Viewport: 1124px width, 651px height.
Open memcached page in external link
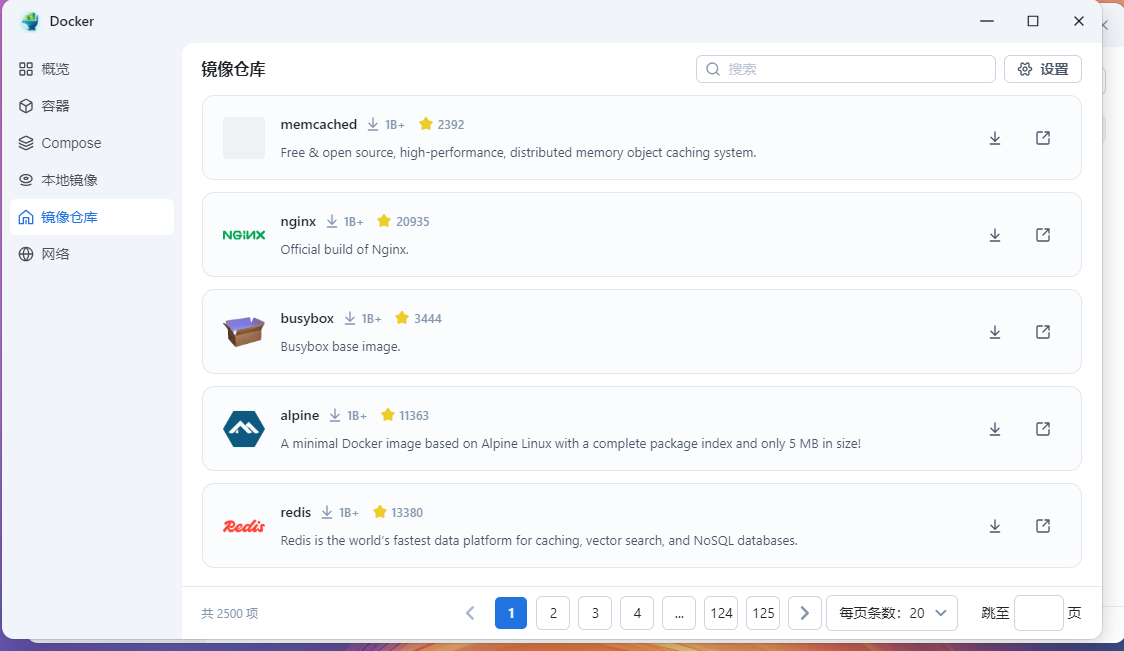(1043, 138)
